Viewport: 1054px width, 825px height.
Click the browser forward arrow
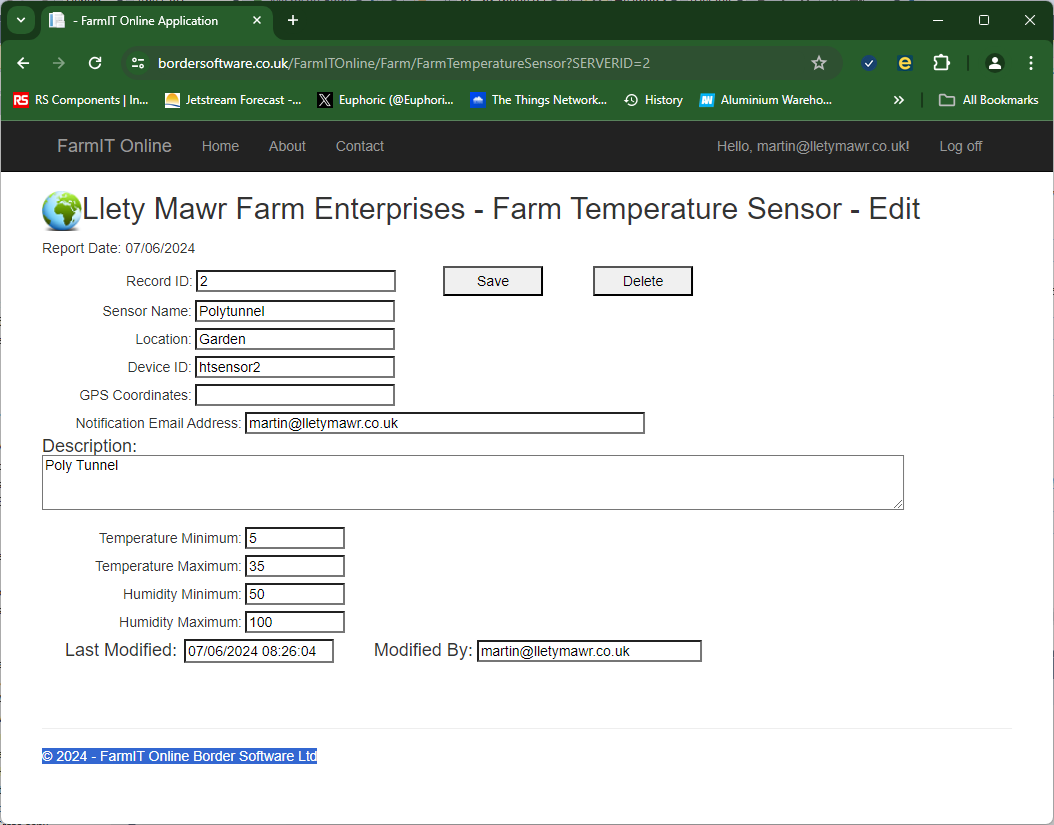coord(59,63)
